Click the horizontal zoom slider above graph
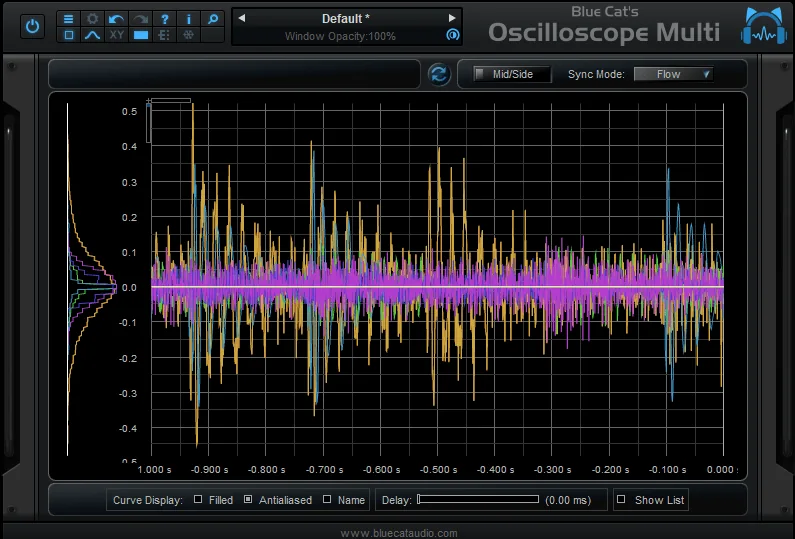The height and width of the screenshot is (539, 795). [x=169, y=100]
